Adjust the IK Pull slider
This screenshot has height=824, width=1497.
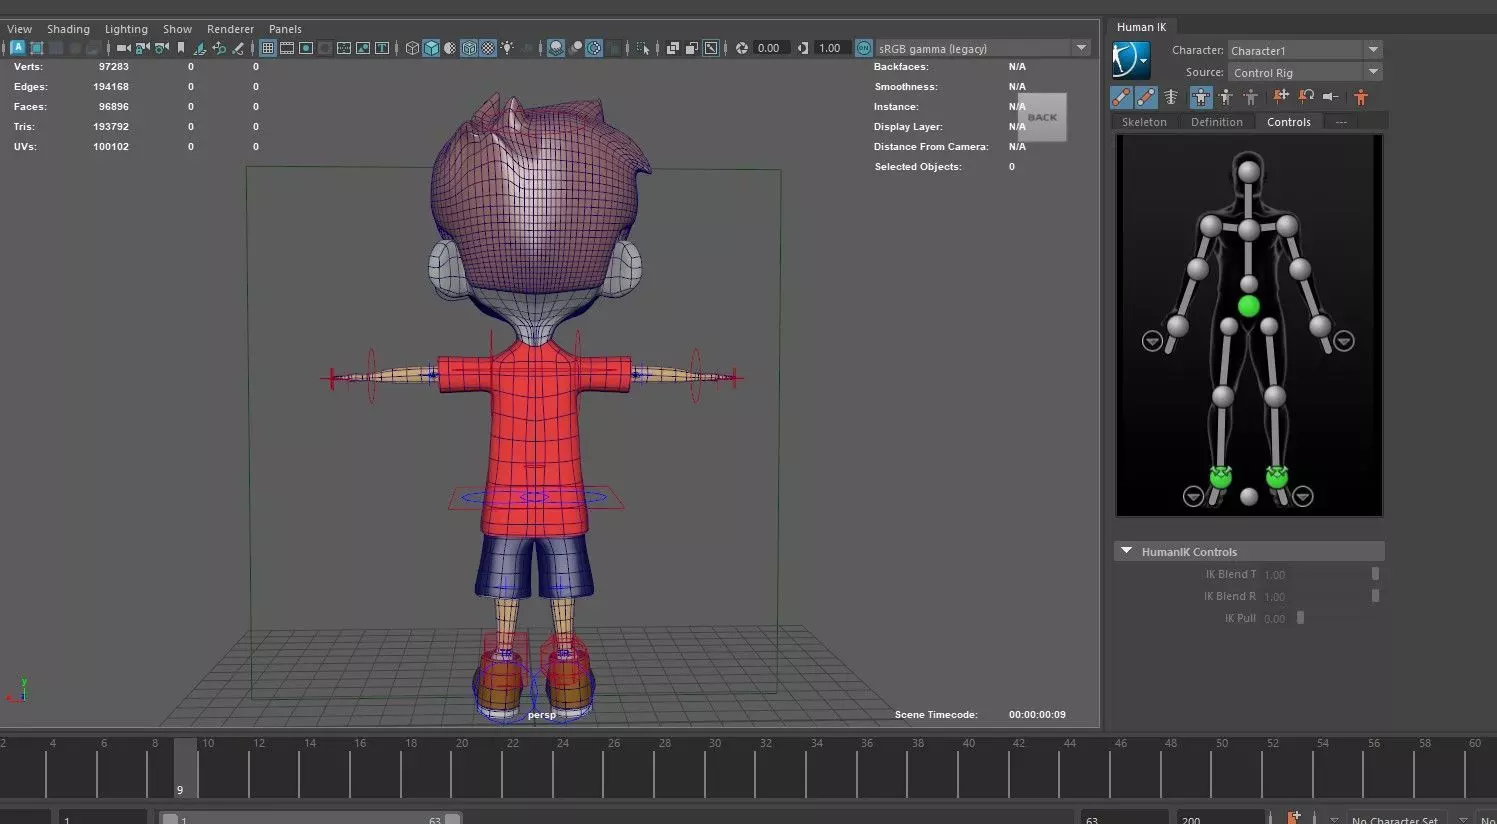point(1300,618)
